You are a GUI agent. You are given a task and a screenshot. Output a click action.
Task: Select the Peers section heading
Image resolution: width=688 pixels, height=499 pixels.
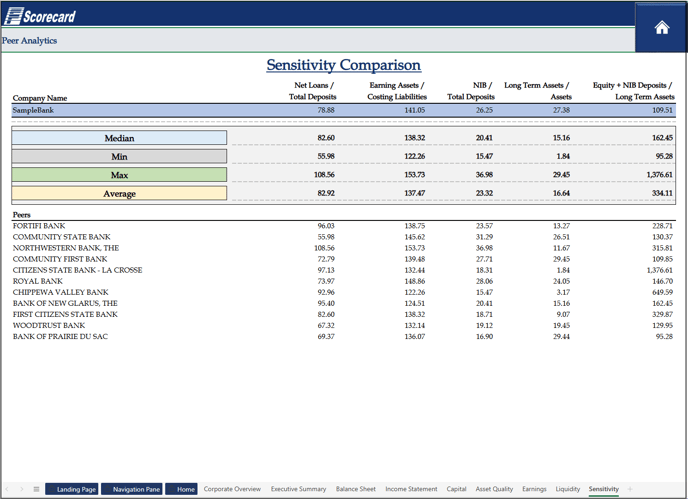pos(22,215)
